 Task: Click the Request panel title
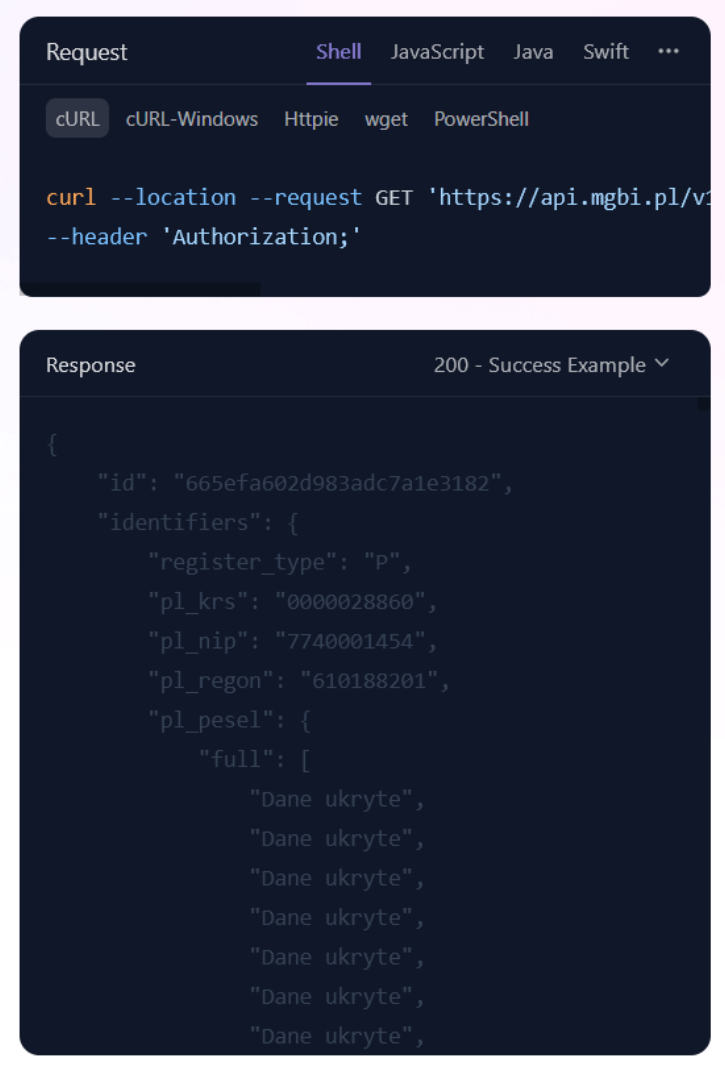86,52
